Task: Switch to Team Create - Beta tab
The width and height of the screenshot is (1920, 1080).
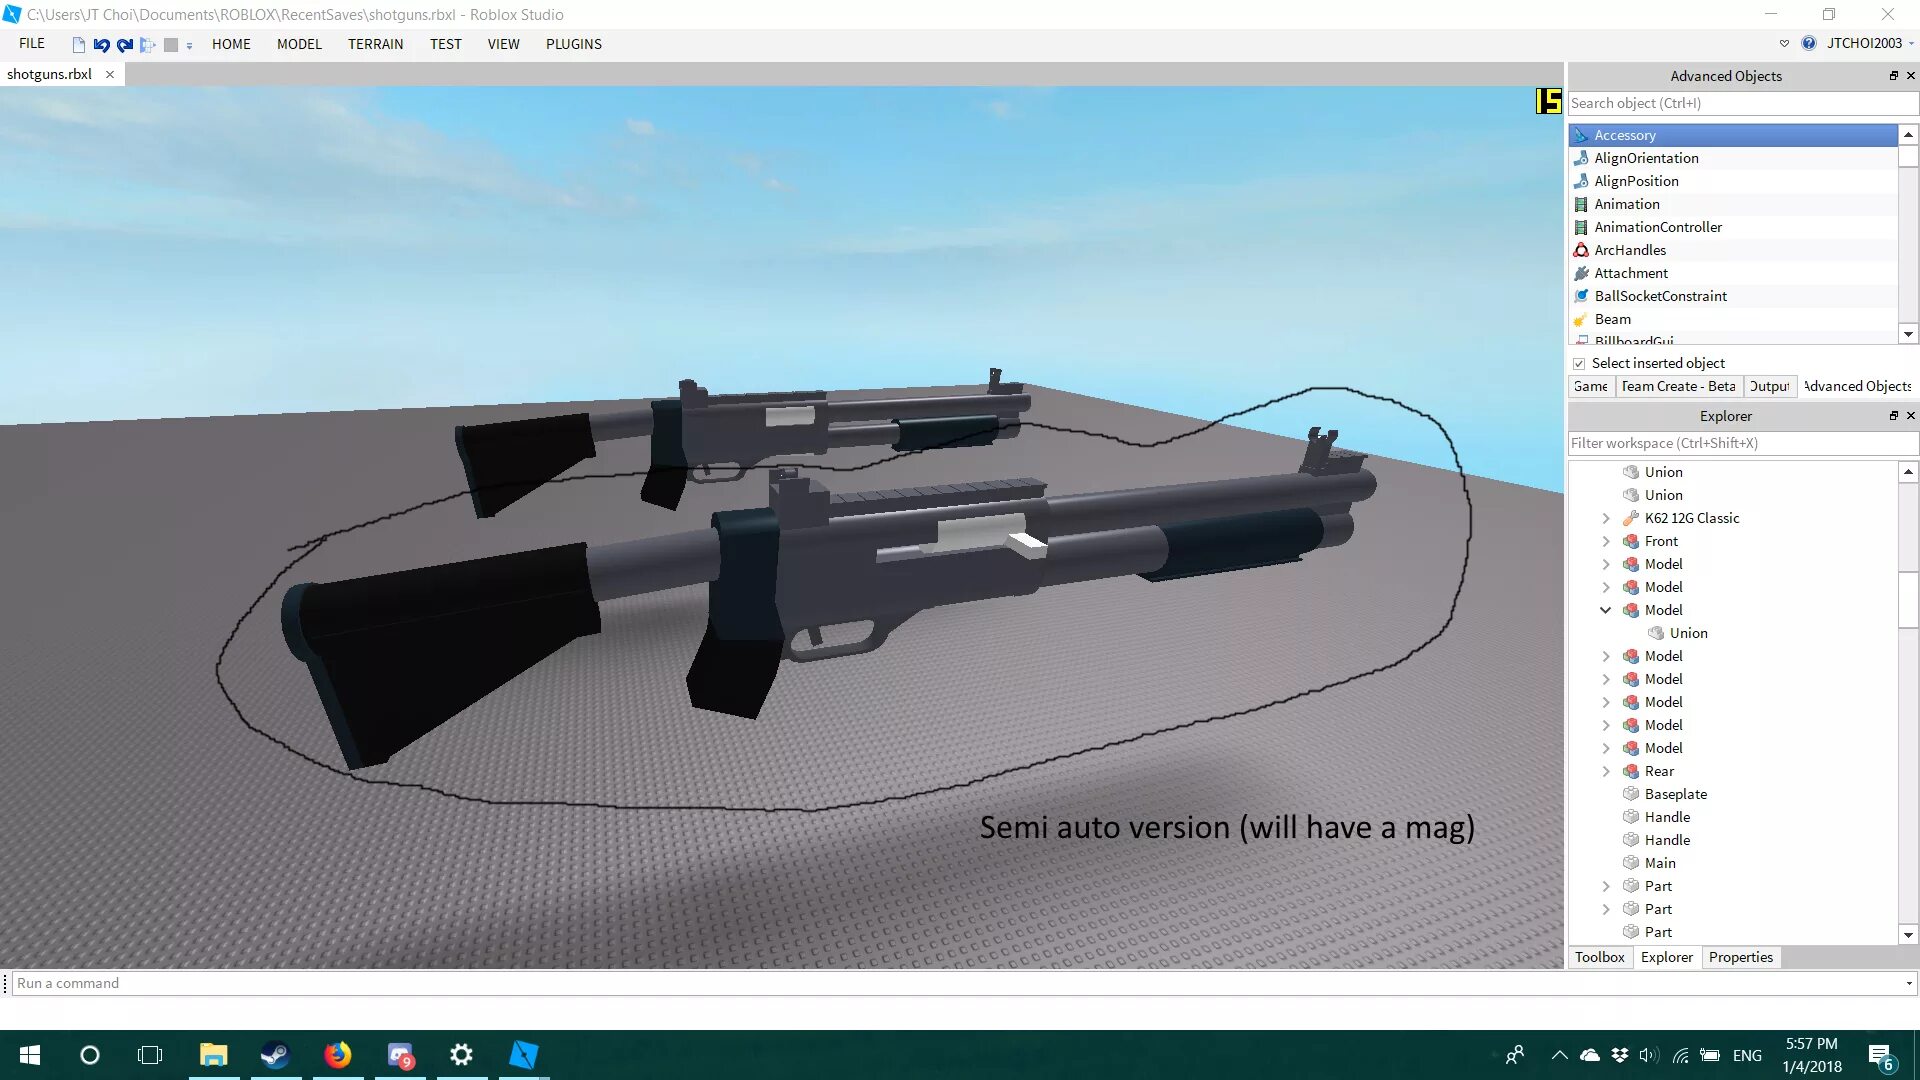Action: click(1677, 386)
